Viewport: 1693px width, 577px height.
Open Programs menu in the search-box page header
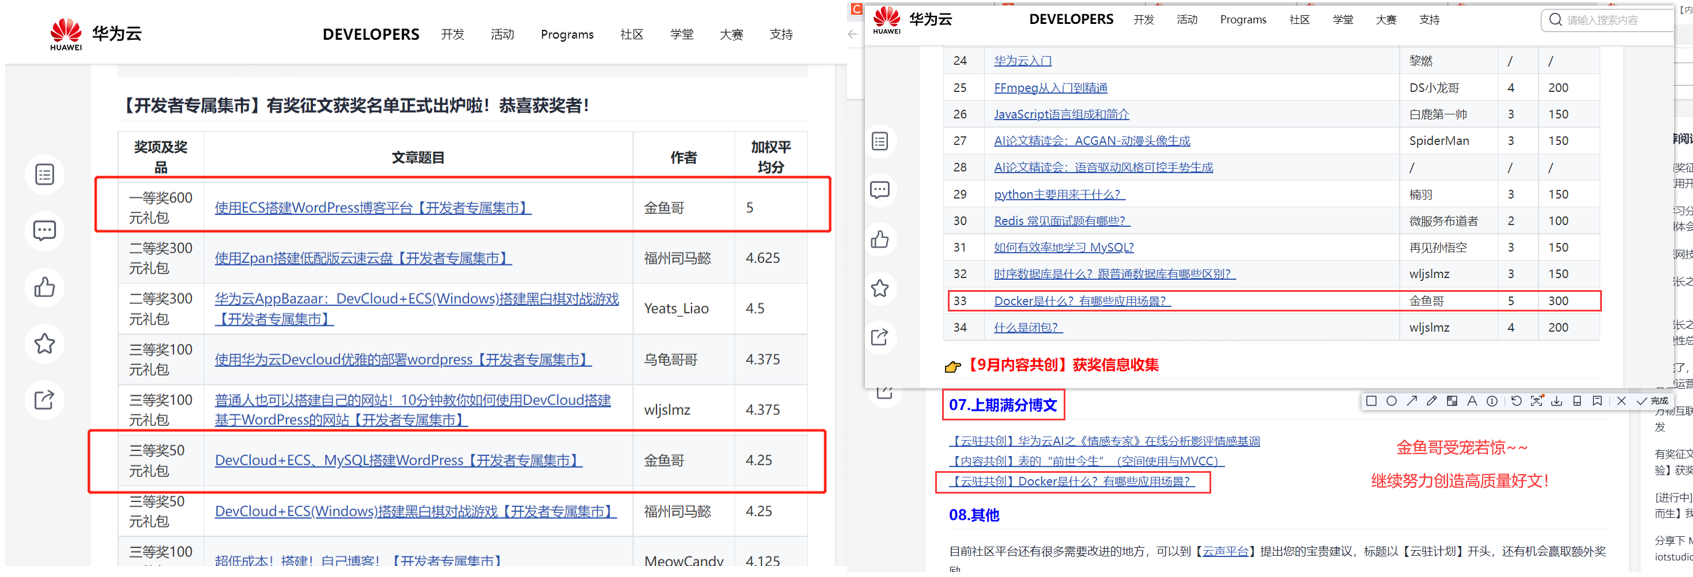tap(1243, 20)
